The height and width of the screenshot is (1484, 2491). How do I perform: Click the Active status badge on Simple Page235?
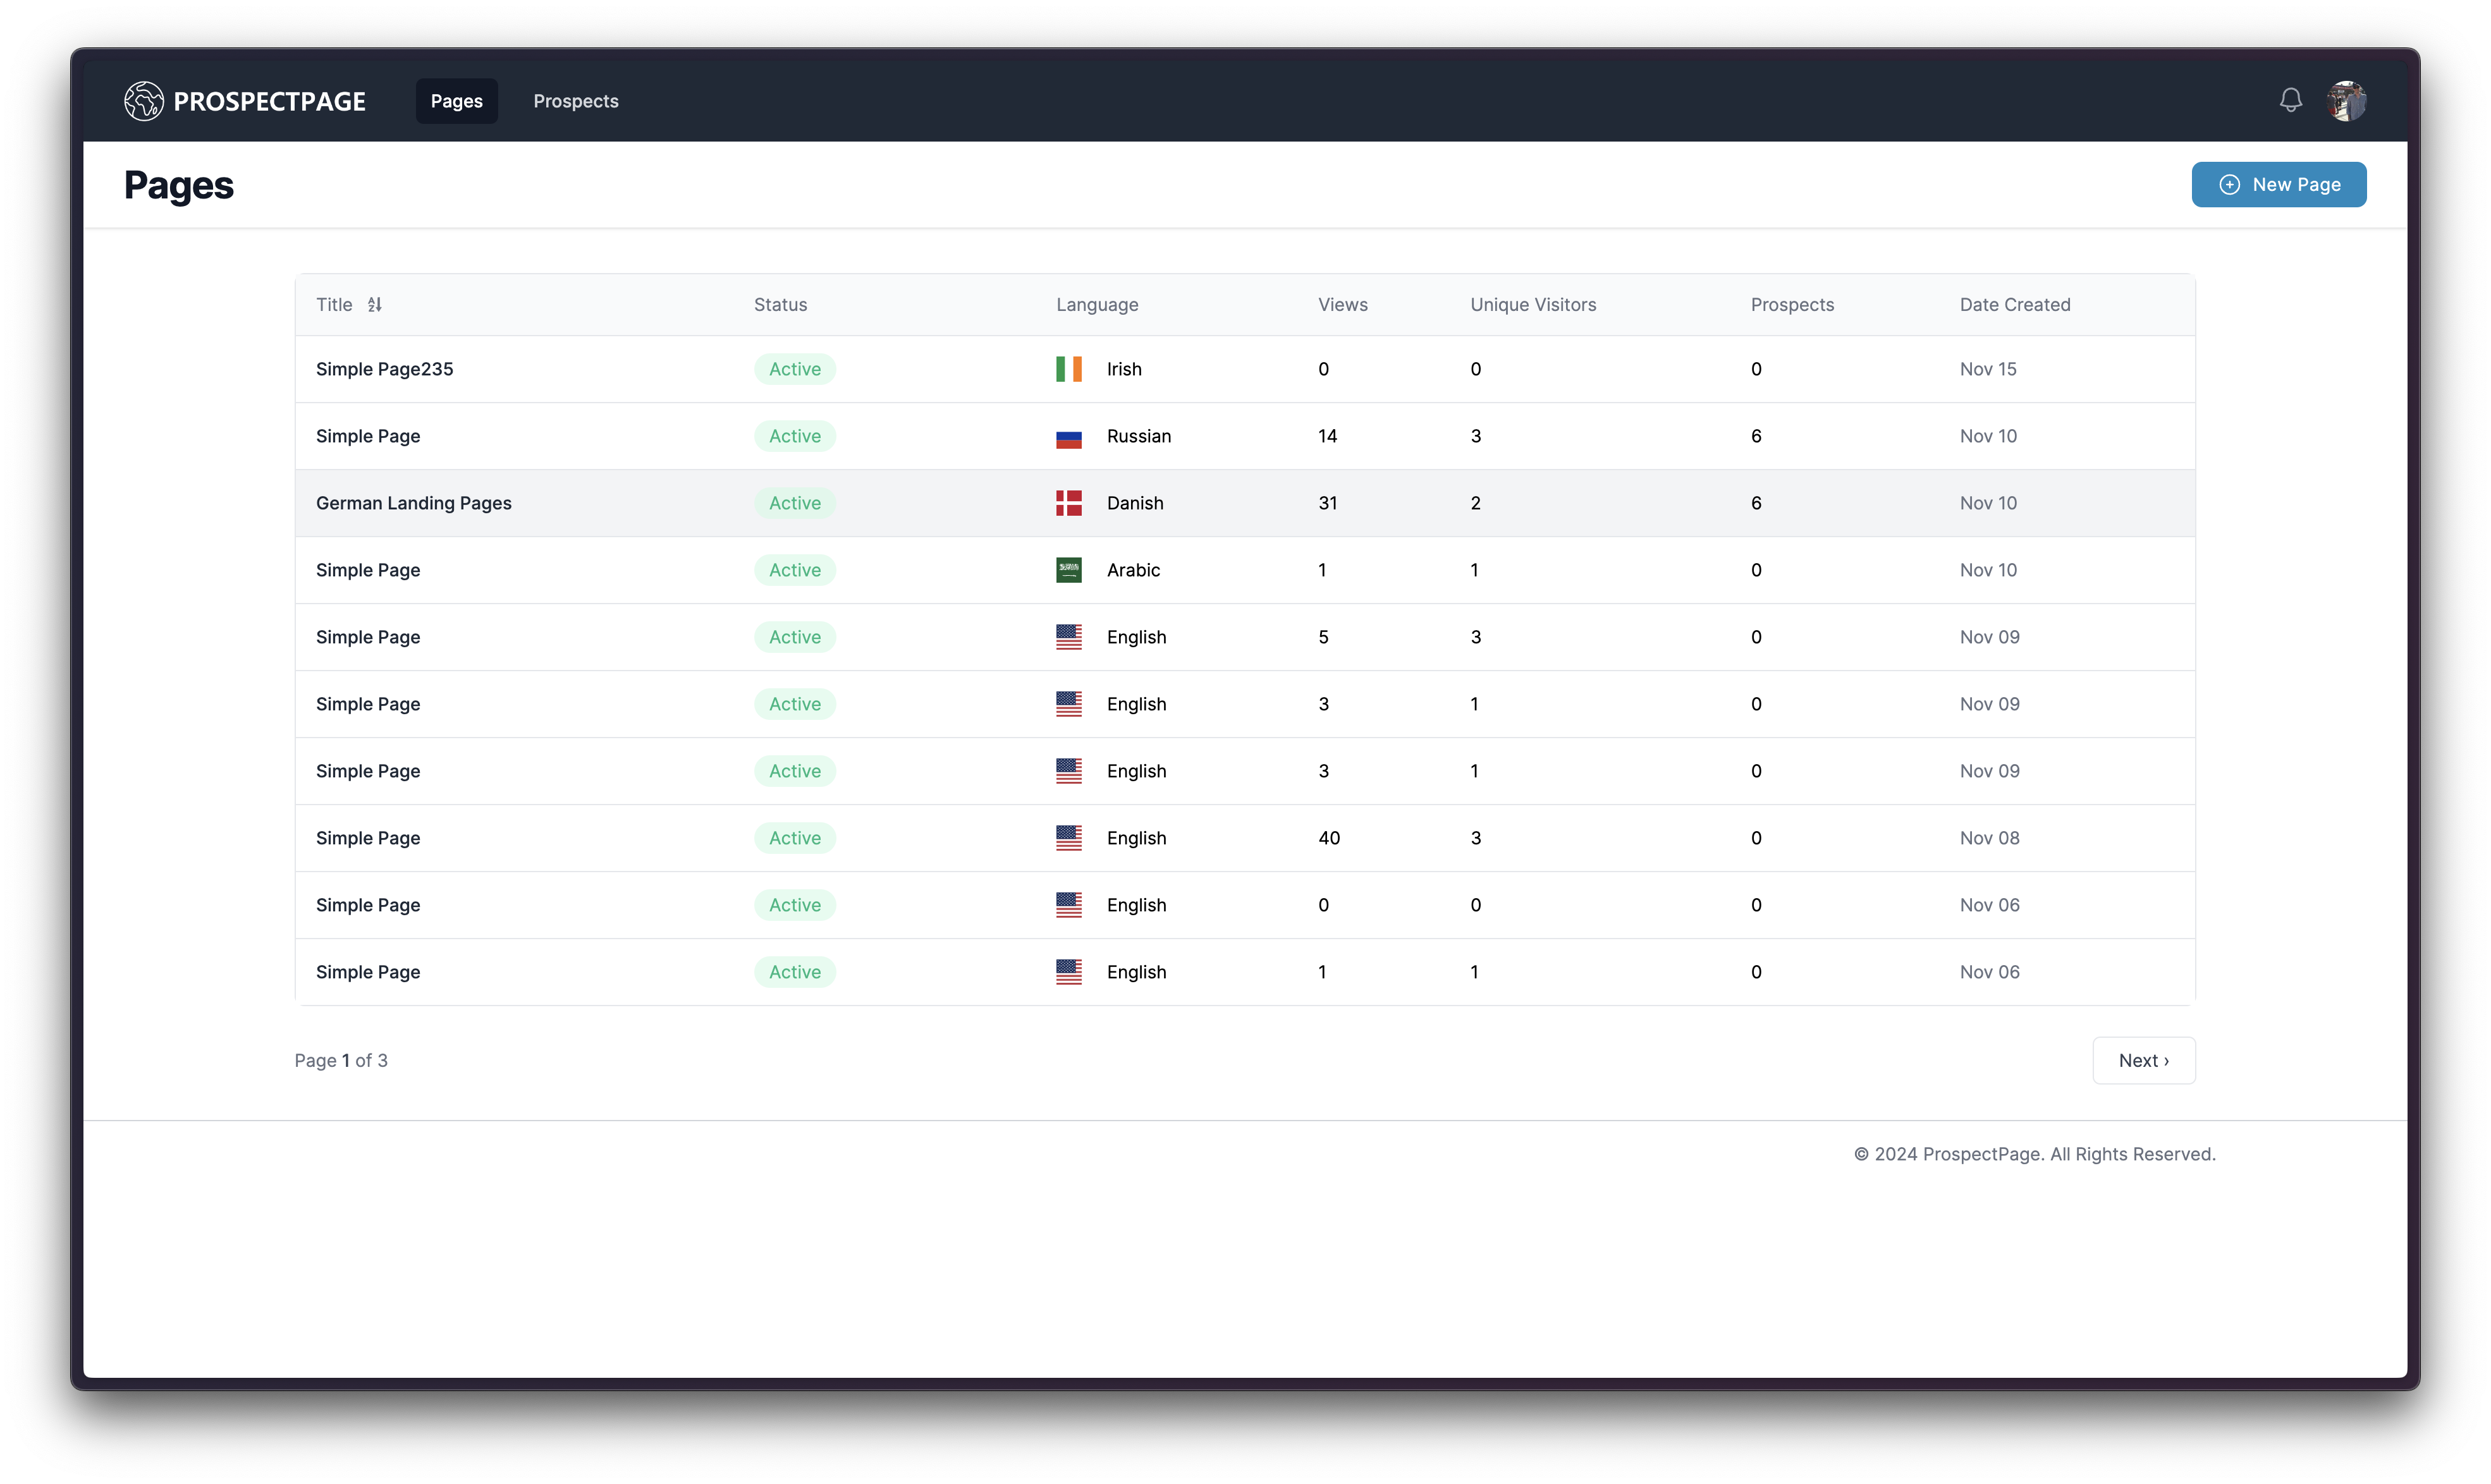click(x=794, y=368)
